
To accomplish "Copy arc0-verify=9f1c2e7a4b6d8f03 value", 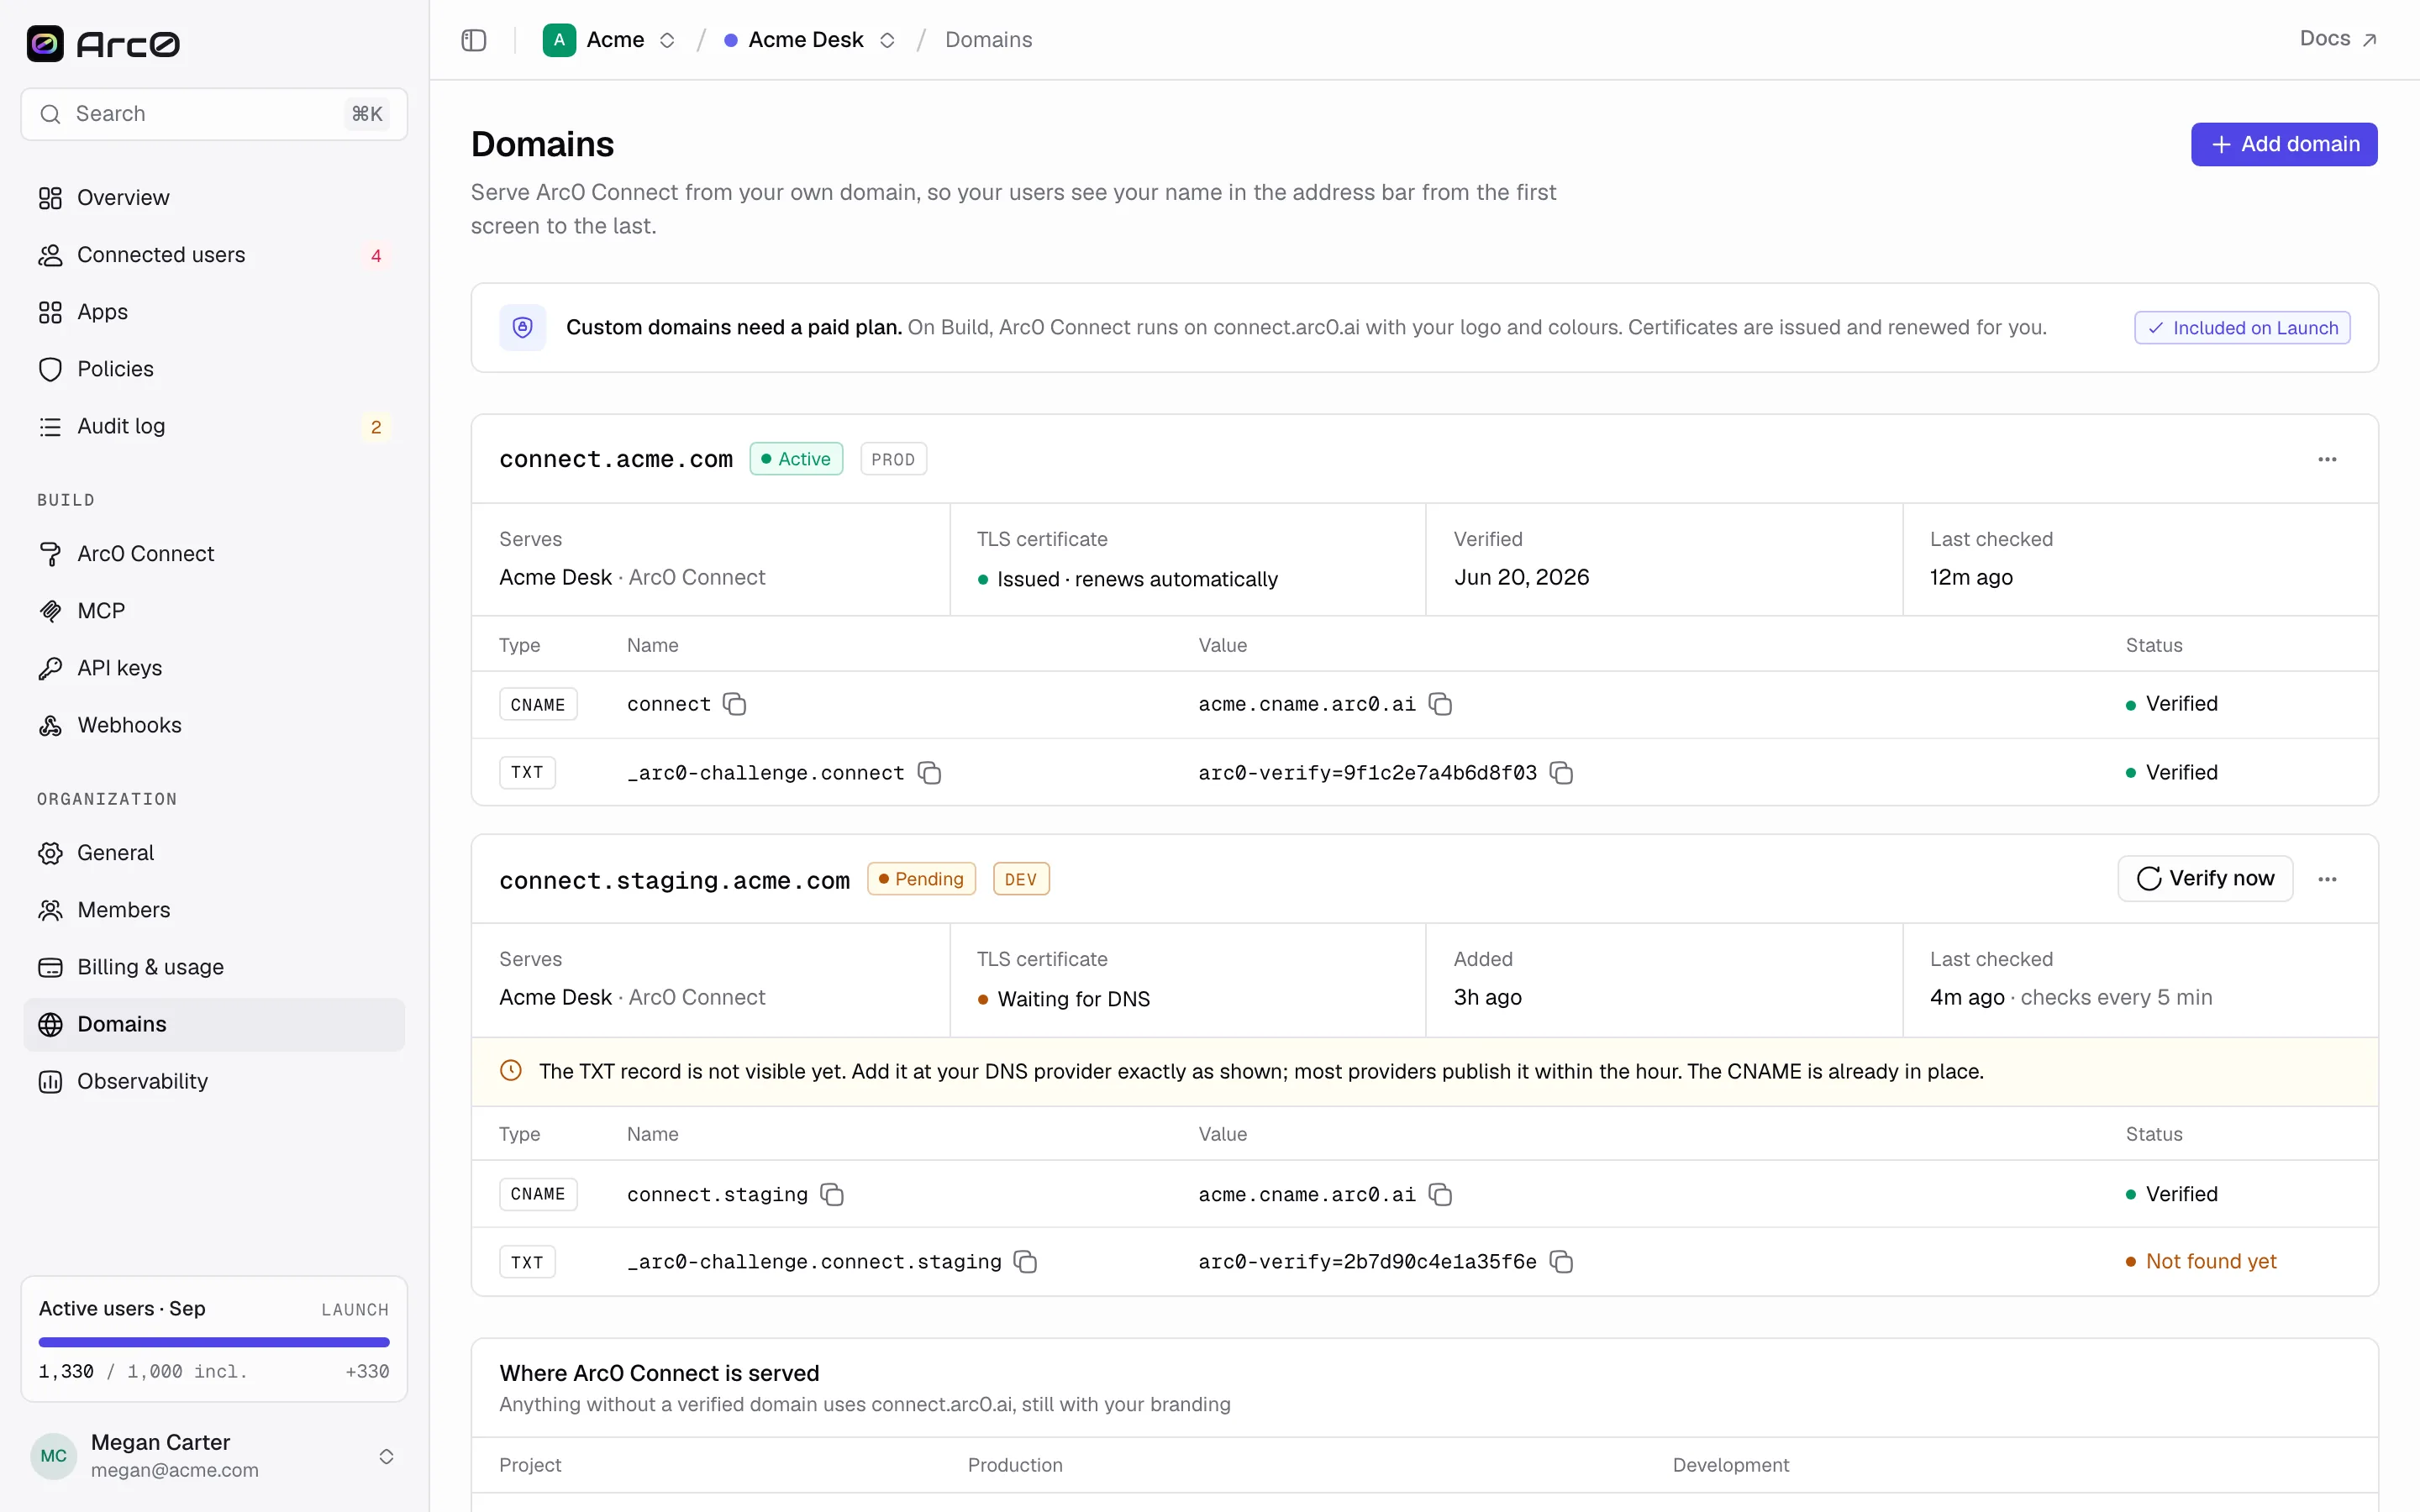I will tap(1561, 773).
